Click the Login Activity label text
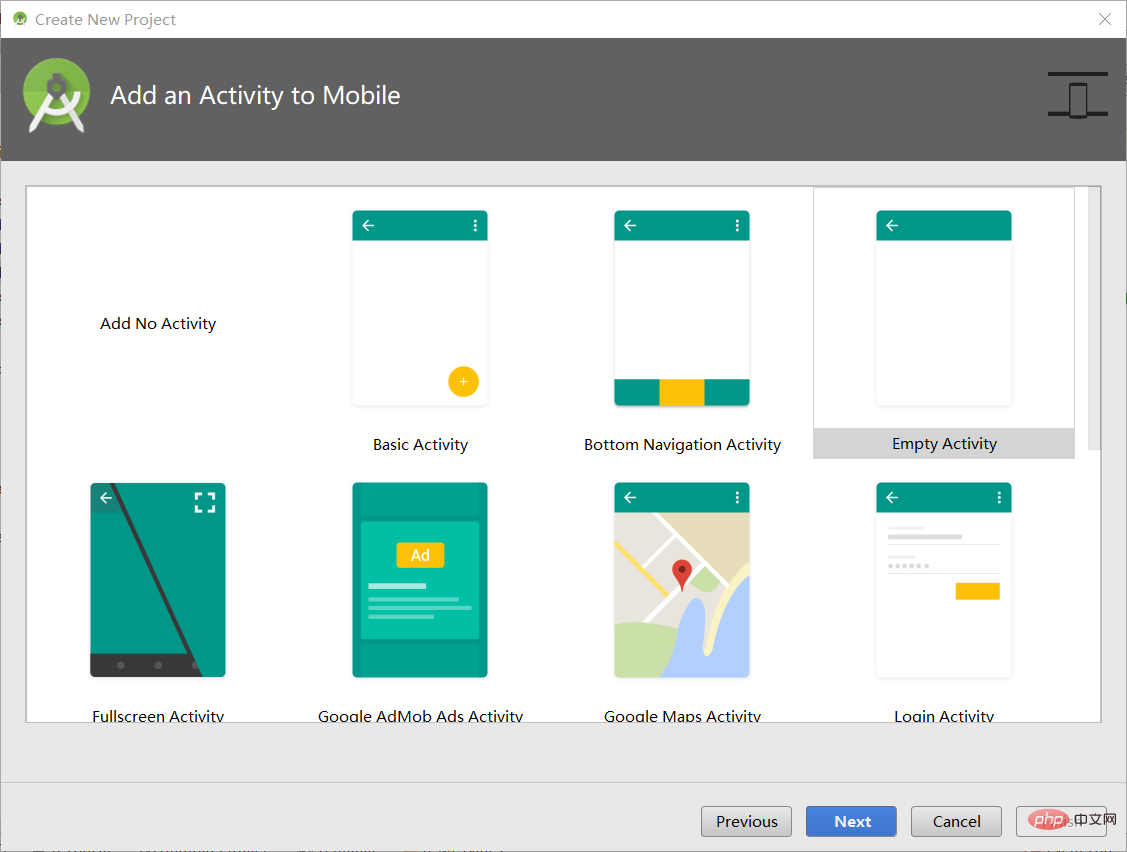Image resolution: width=1127 pixels, height=852 pixels. point(943,714)
